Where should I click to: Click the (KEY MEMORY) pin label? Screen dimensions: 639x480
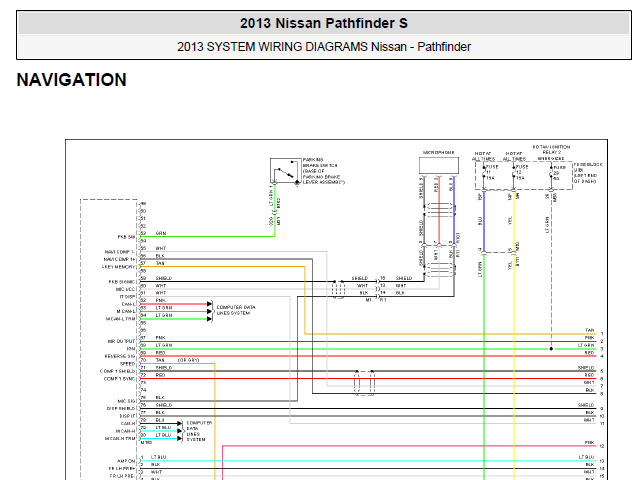[119, 267]
